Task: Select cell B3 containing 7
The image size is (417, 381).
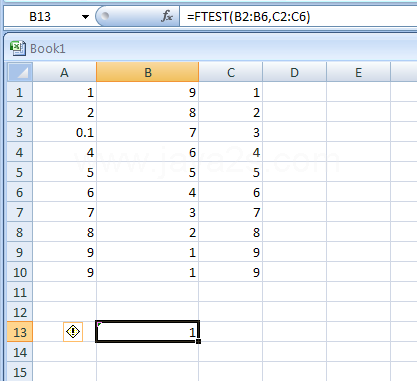Action: tap(148, 132)
